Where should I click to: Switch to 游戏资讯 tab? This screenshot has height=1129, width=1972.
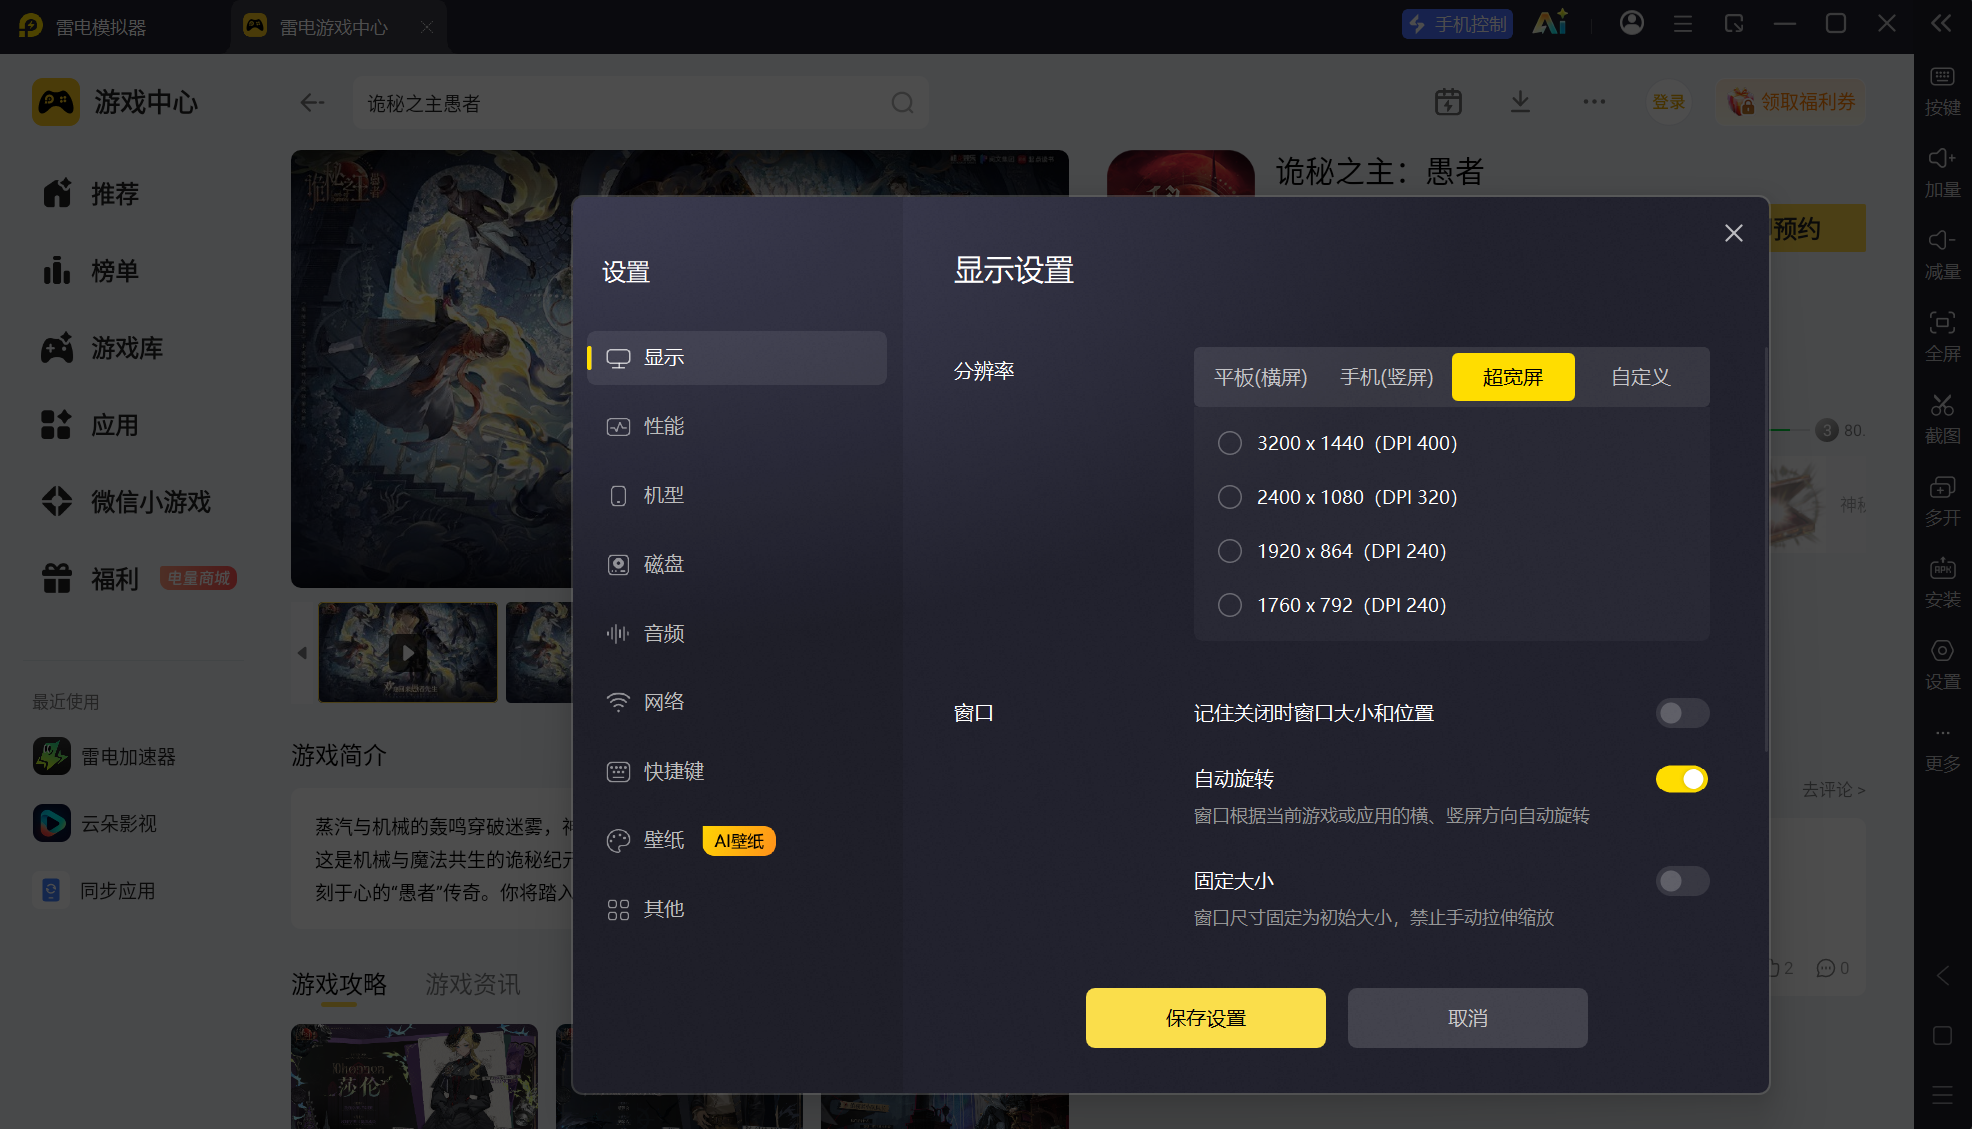tap(473, 985)
